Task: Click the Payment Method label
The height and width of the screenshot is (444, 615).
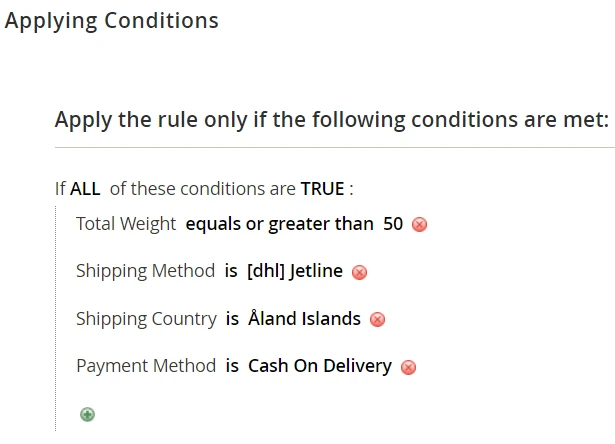Action: coord(146,366)
